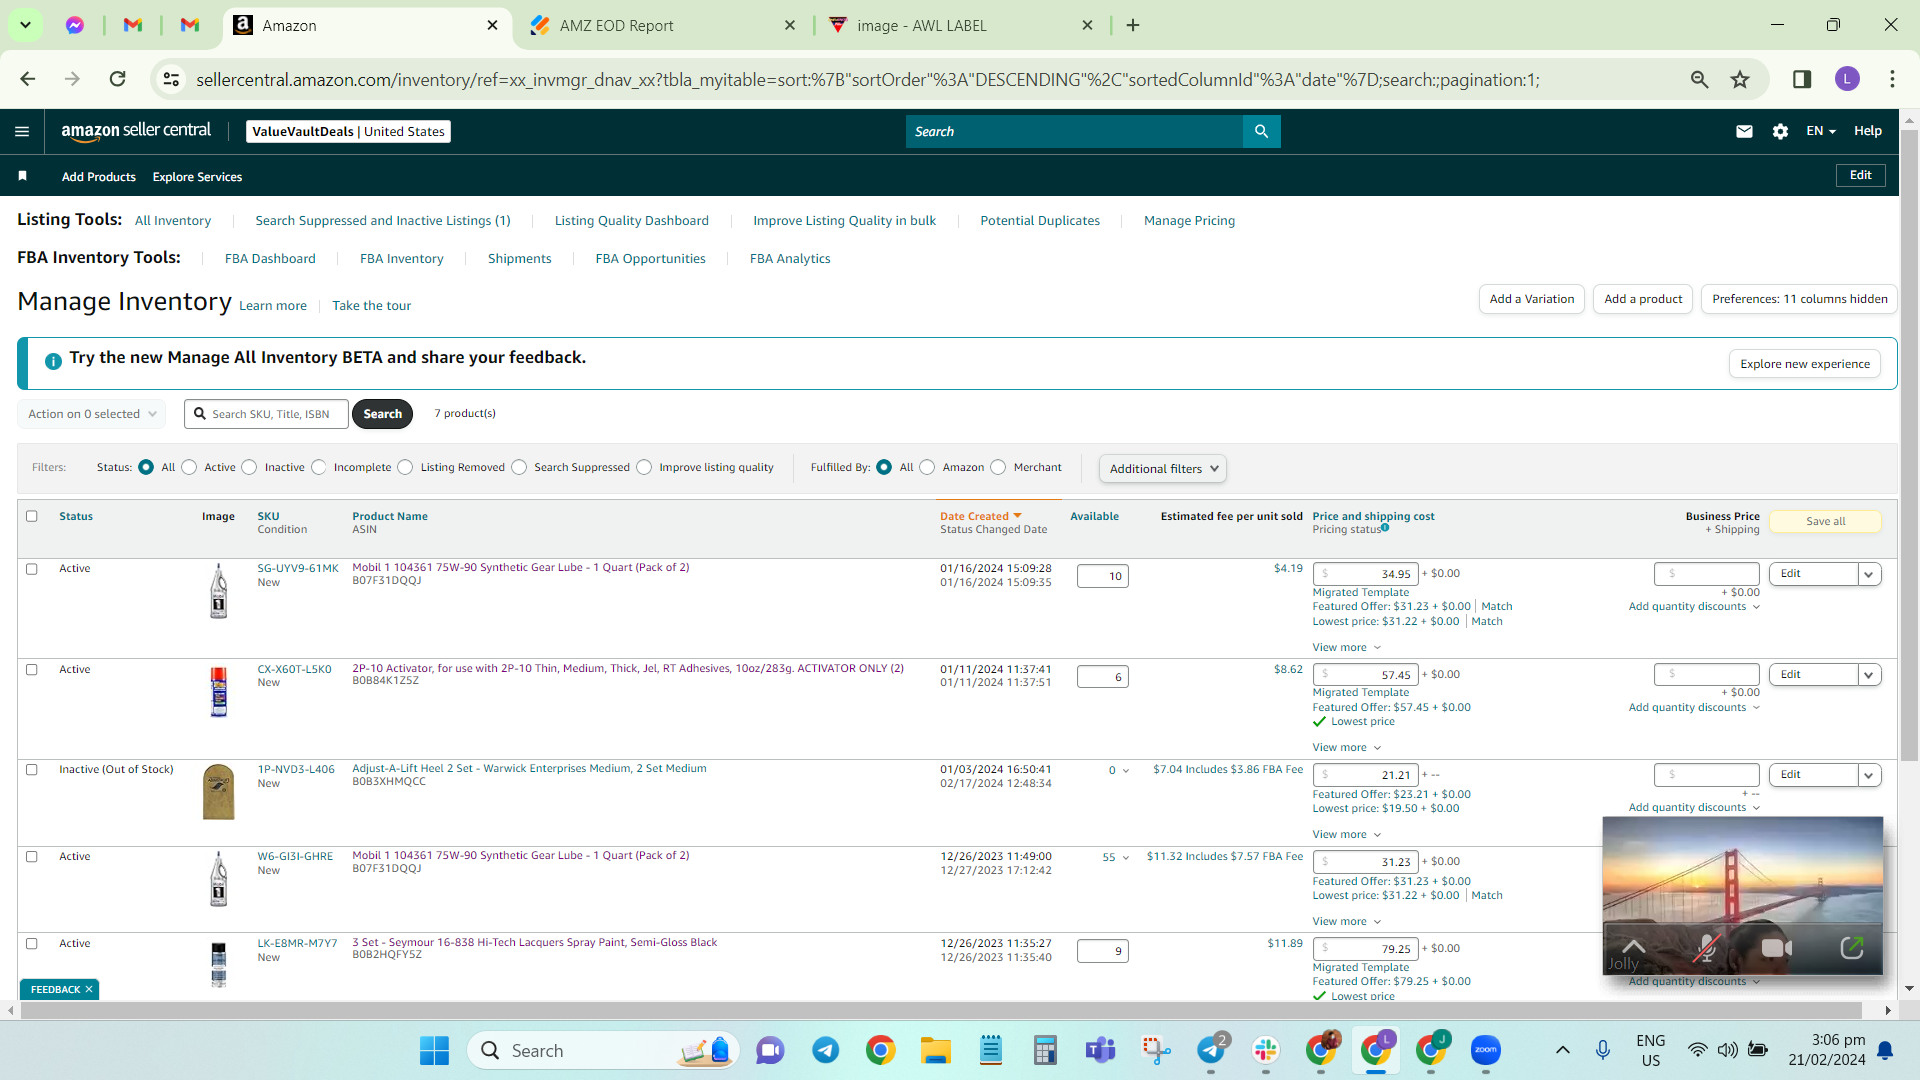Expand View more for SG-UYV9-61MK pricing
This screenshot has width=1920, height=1080.
(x=1346, y=648)
